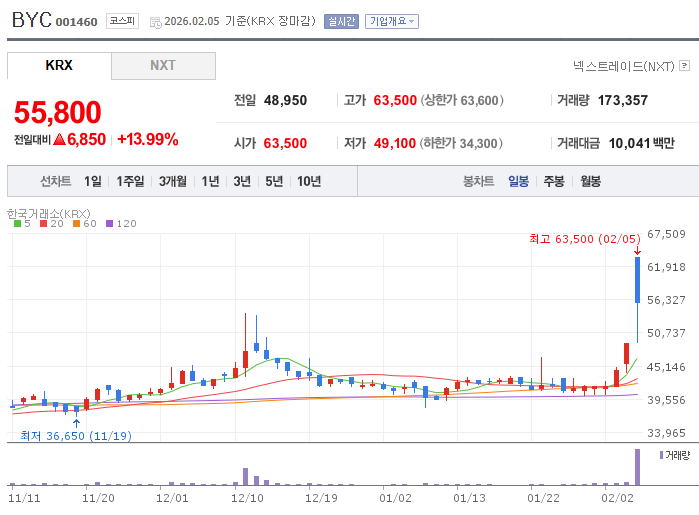Click the red 20-day moving average swatch
699x515 pixels.
pyautogui.click(x=43, y=223)
